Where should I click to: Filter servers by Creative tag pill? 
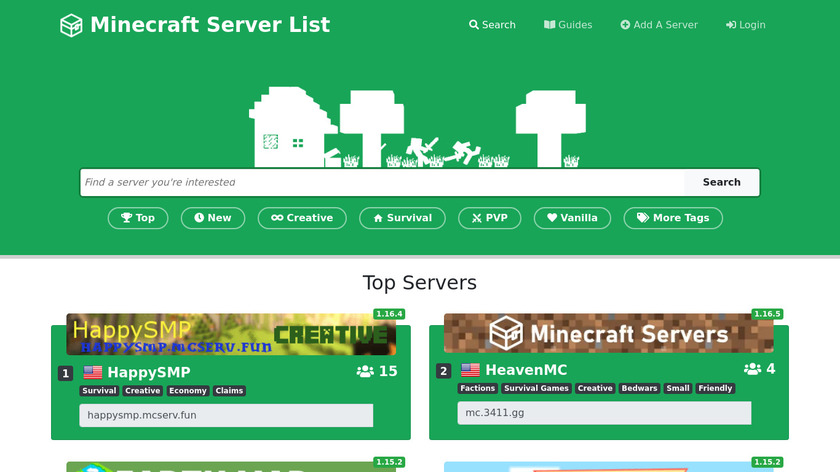tap(302, 218)
